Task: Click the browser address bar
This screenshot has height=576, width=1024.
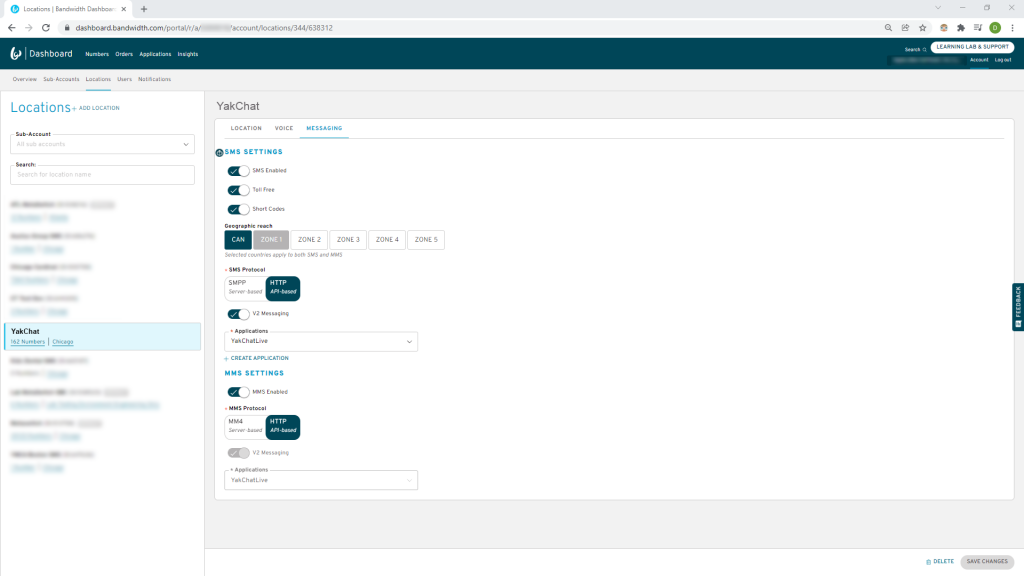Action: (470, 27)
